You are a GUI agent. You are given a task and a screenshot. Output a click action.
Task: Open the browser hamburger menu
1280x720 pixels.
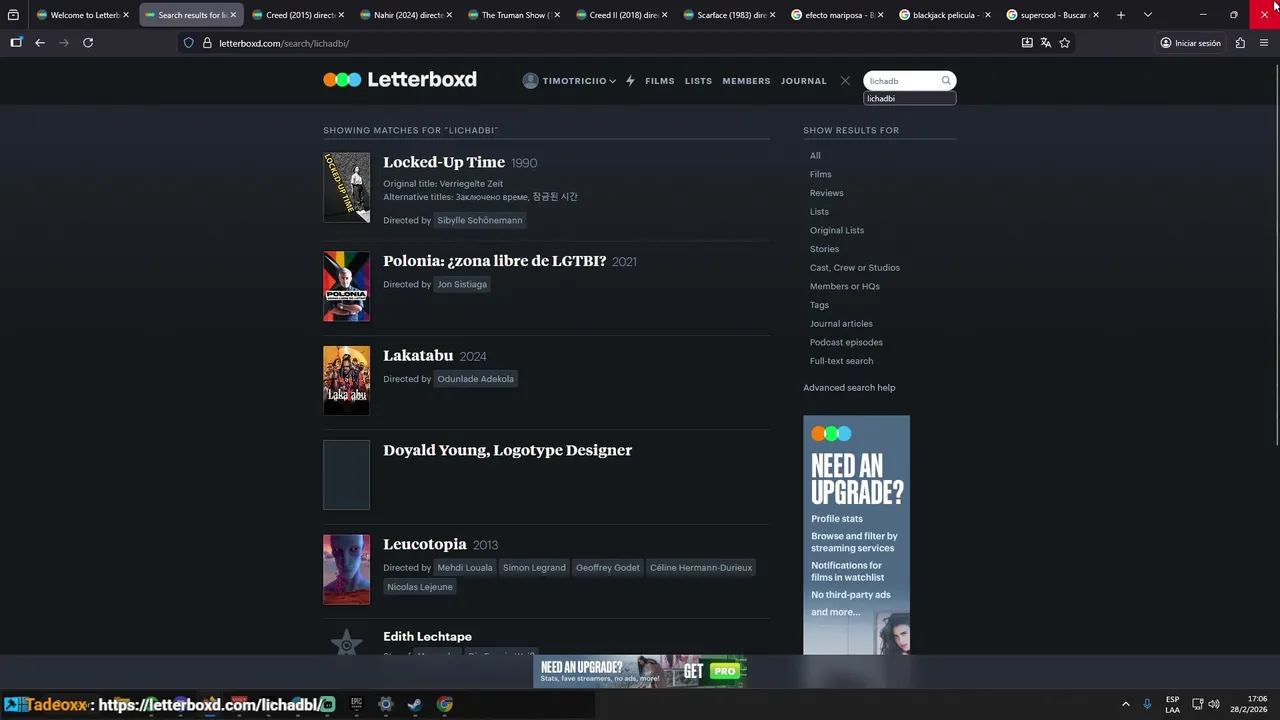[x=1263, y=43]
